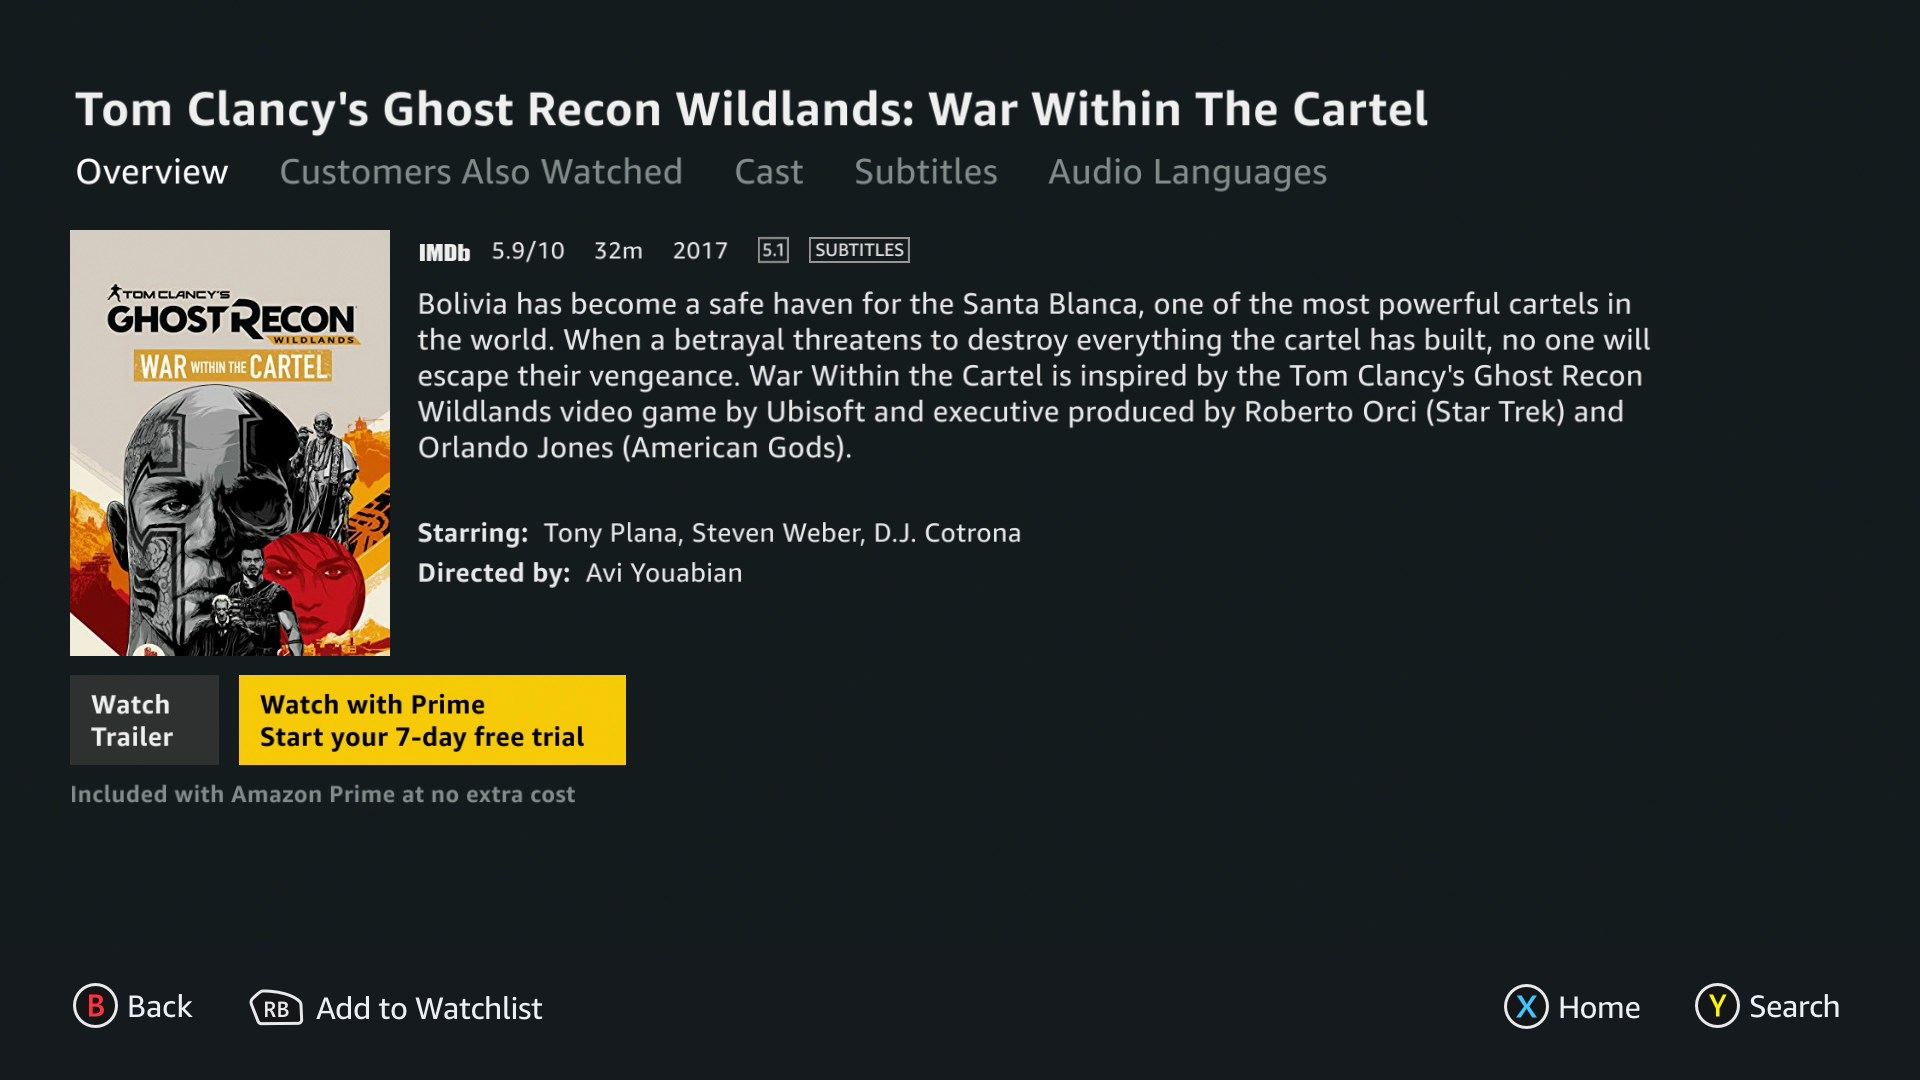Select Add to Watchlist label
Image resolution: width=1920 pixels, height=1080 pixels.
point(429,1008)
